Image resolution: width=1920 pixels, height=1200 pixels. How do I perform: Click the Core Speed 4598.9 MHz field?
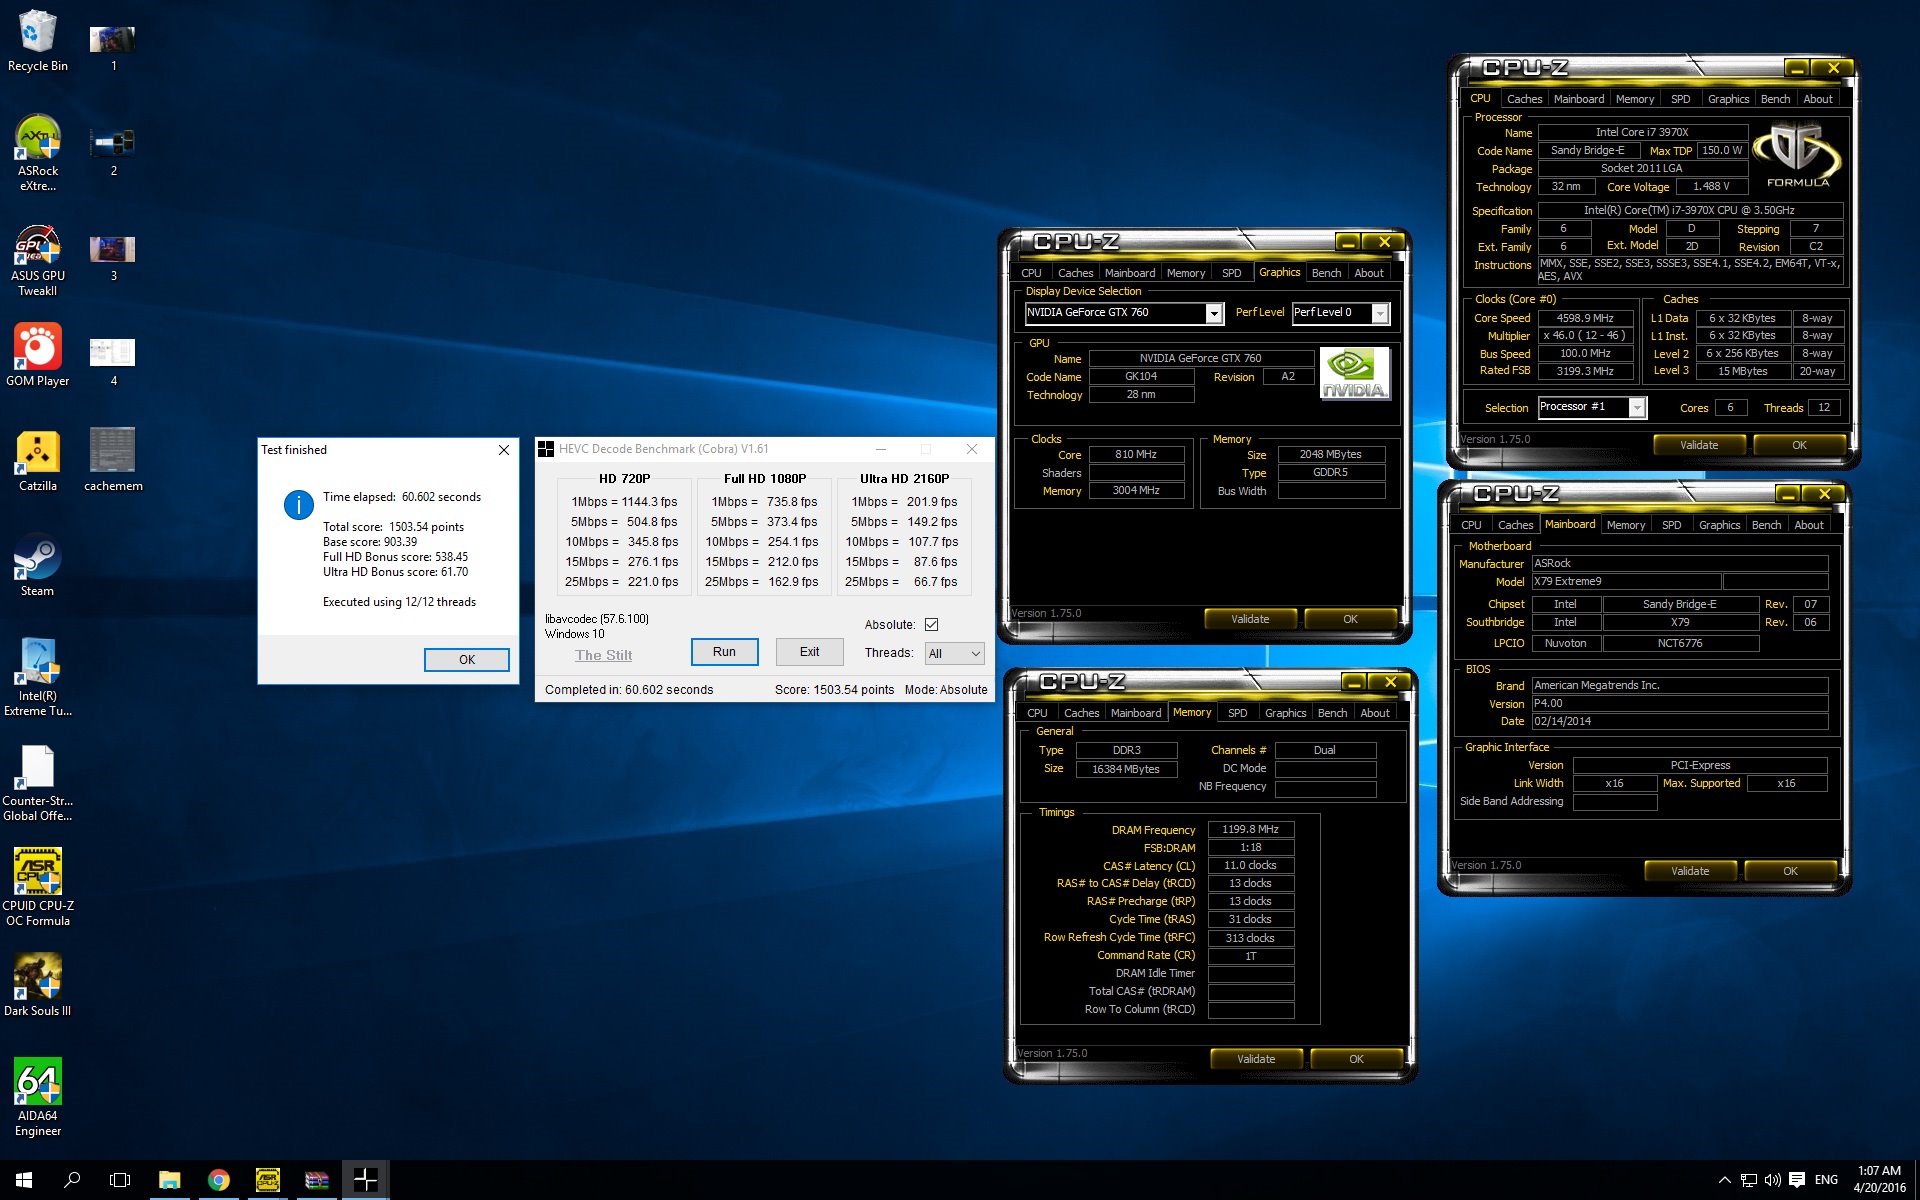(x=1586, y=318)
